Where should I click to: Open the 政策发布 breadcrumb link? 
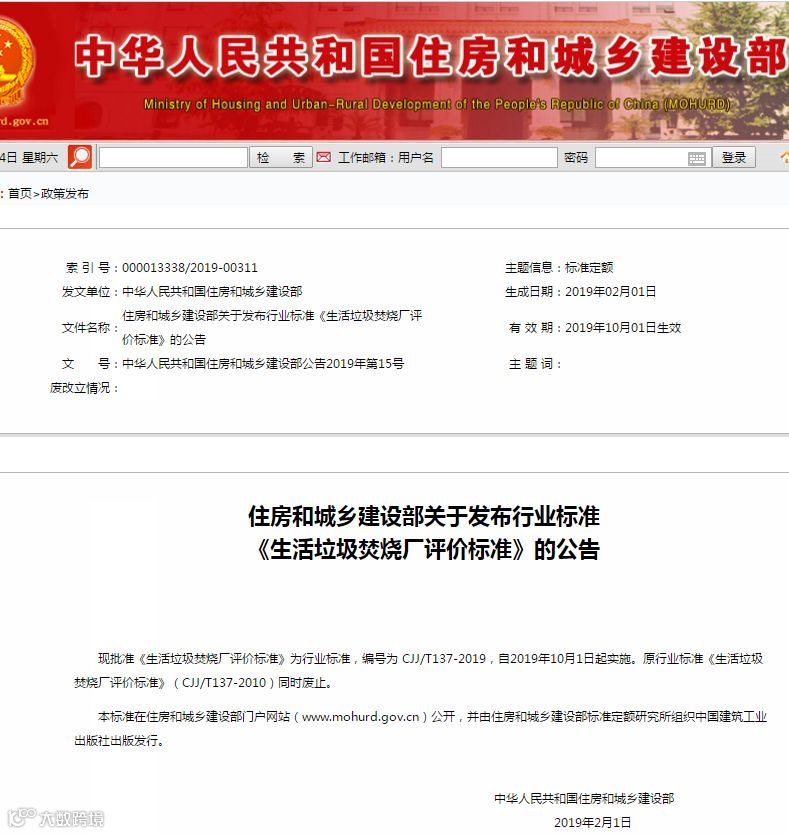click(64, 194)
